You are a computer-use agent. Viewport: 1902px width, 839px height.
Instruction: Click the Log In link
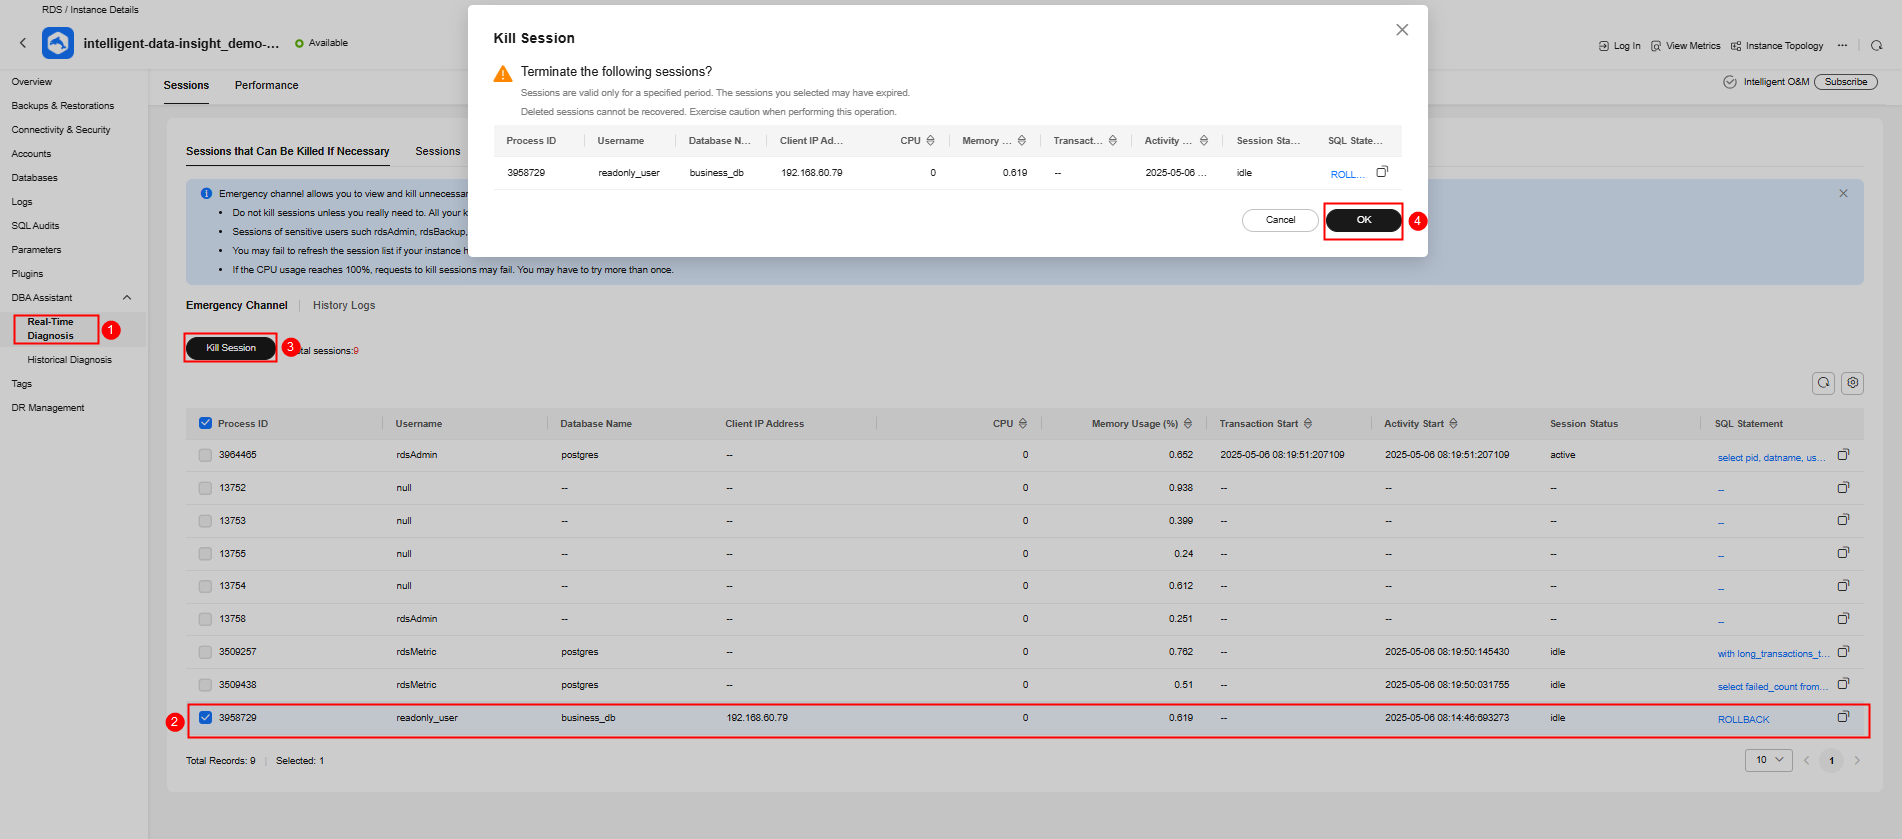pyautogui.click(x=1620, y=46)
